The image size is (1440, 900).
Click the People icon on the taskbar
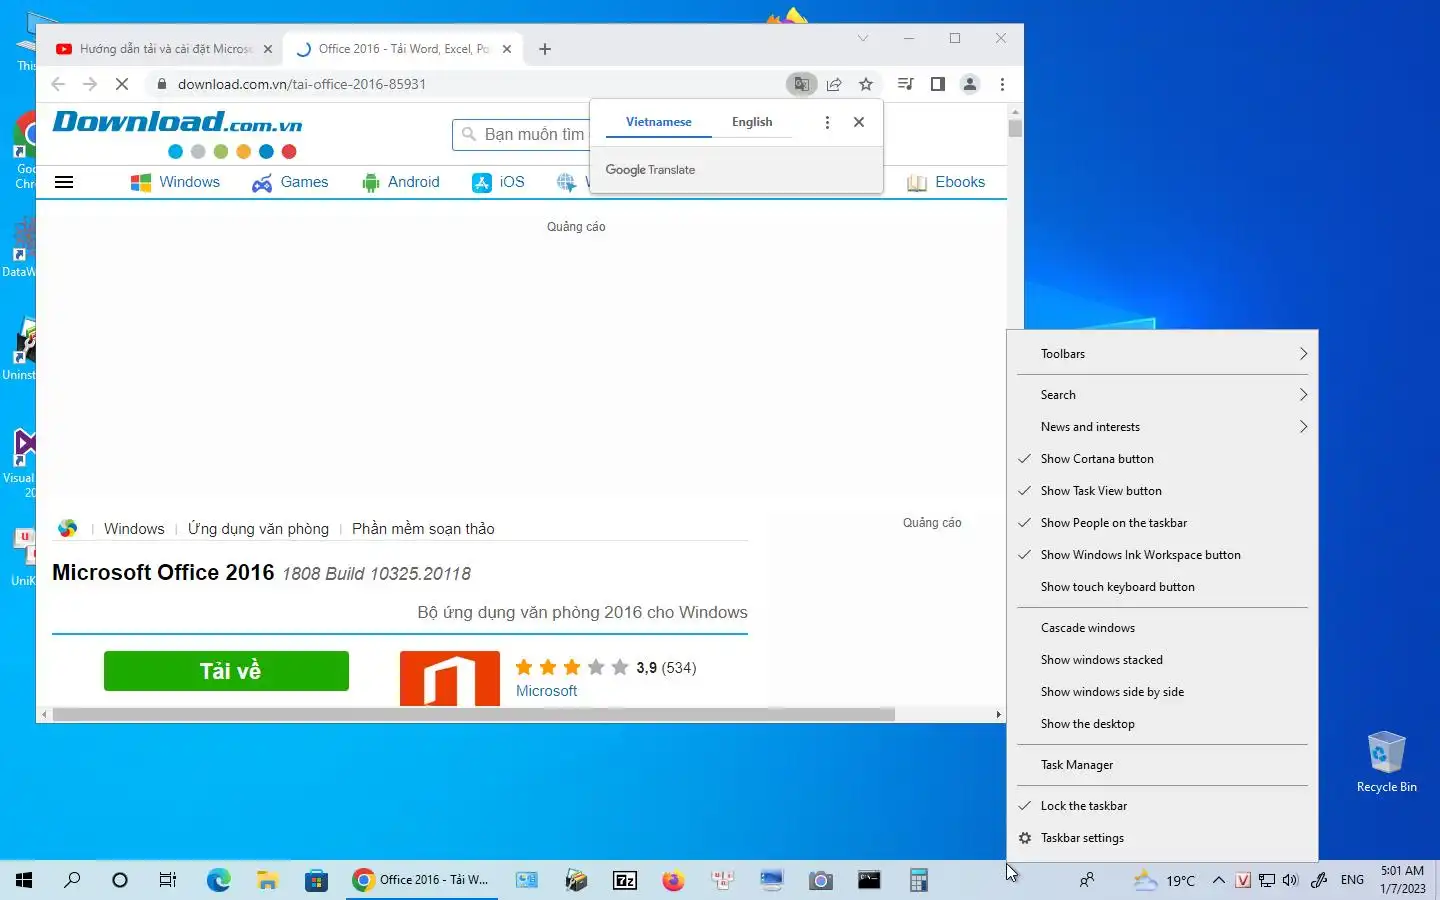[1087, 880]
